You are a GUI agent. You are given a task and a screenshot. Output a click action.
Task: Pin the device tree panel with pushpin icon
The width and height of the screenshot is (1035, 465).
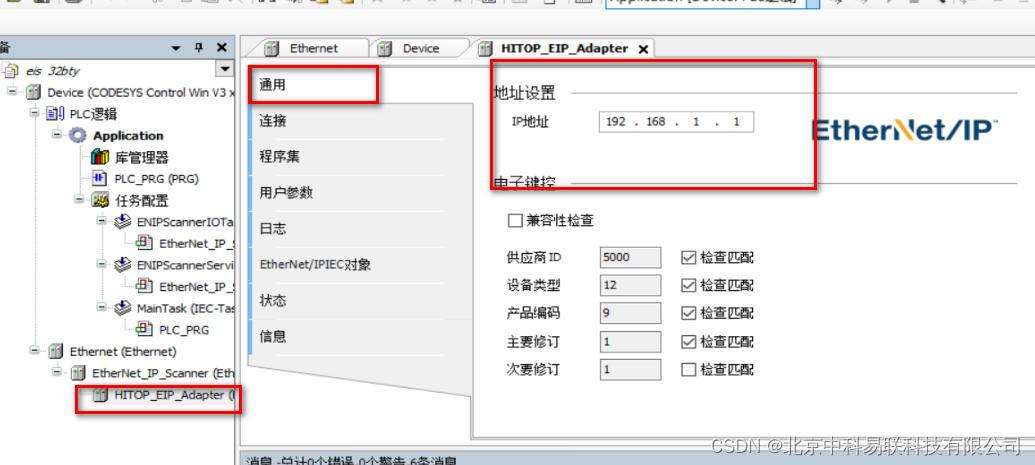pos(199,48)
